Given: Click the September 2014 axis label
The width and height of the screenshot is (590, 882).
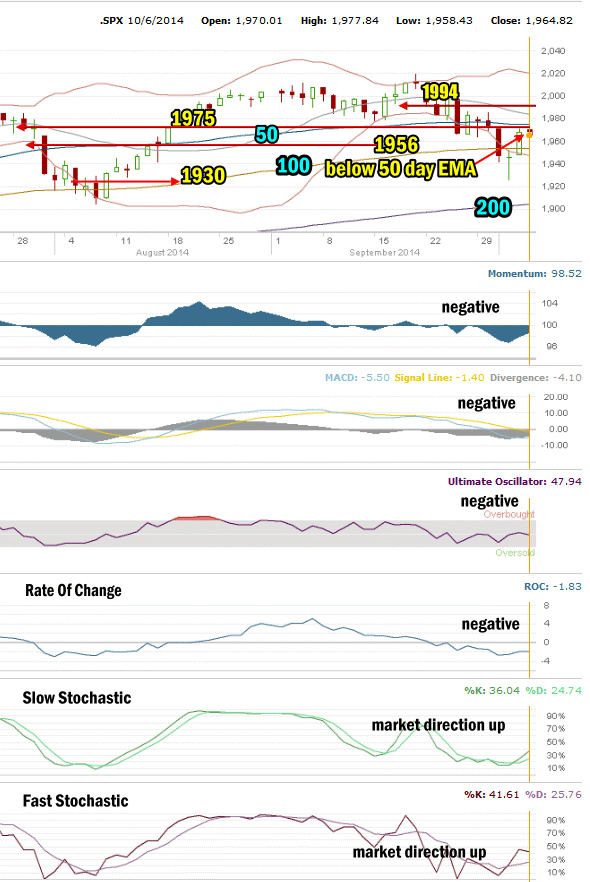Looking at the screenshot, I should click(384, 253).
